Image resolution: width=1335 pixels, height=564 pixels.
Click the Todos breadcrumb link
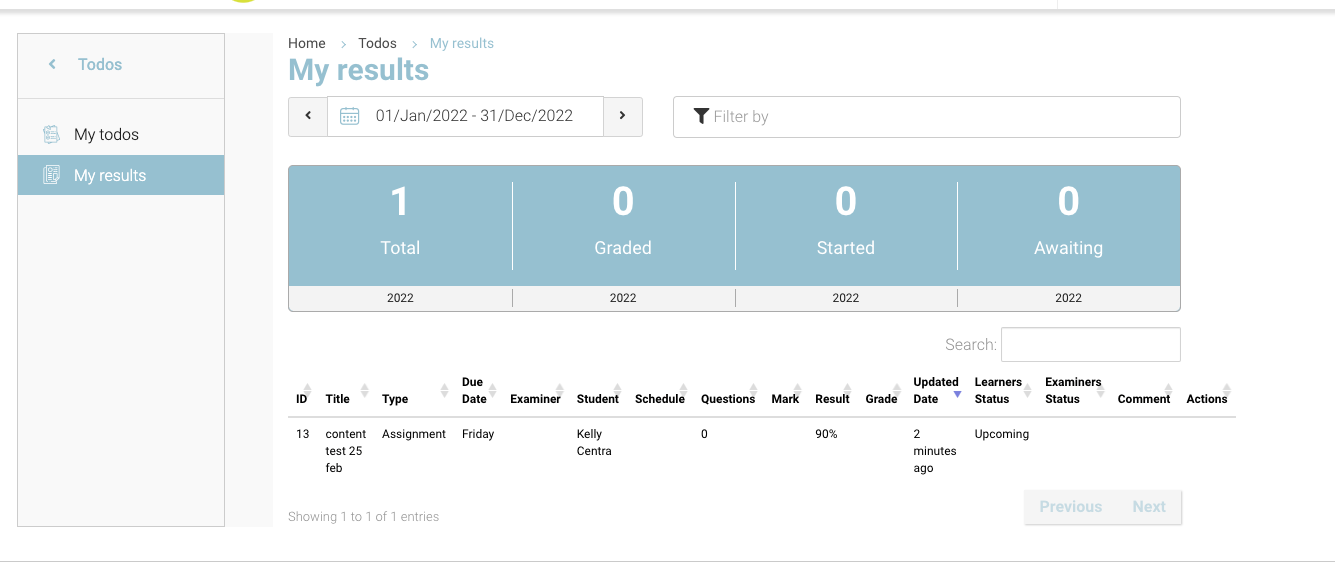coord(377,43)
